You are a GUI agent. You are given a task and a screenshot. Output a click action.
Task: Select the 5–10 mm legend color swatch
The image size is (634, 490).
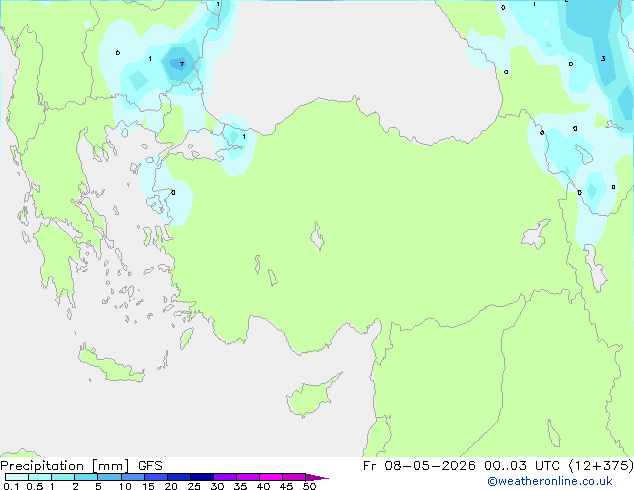pos(109,477)
